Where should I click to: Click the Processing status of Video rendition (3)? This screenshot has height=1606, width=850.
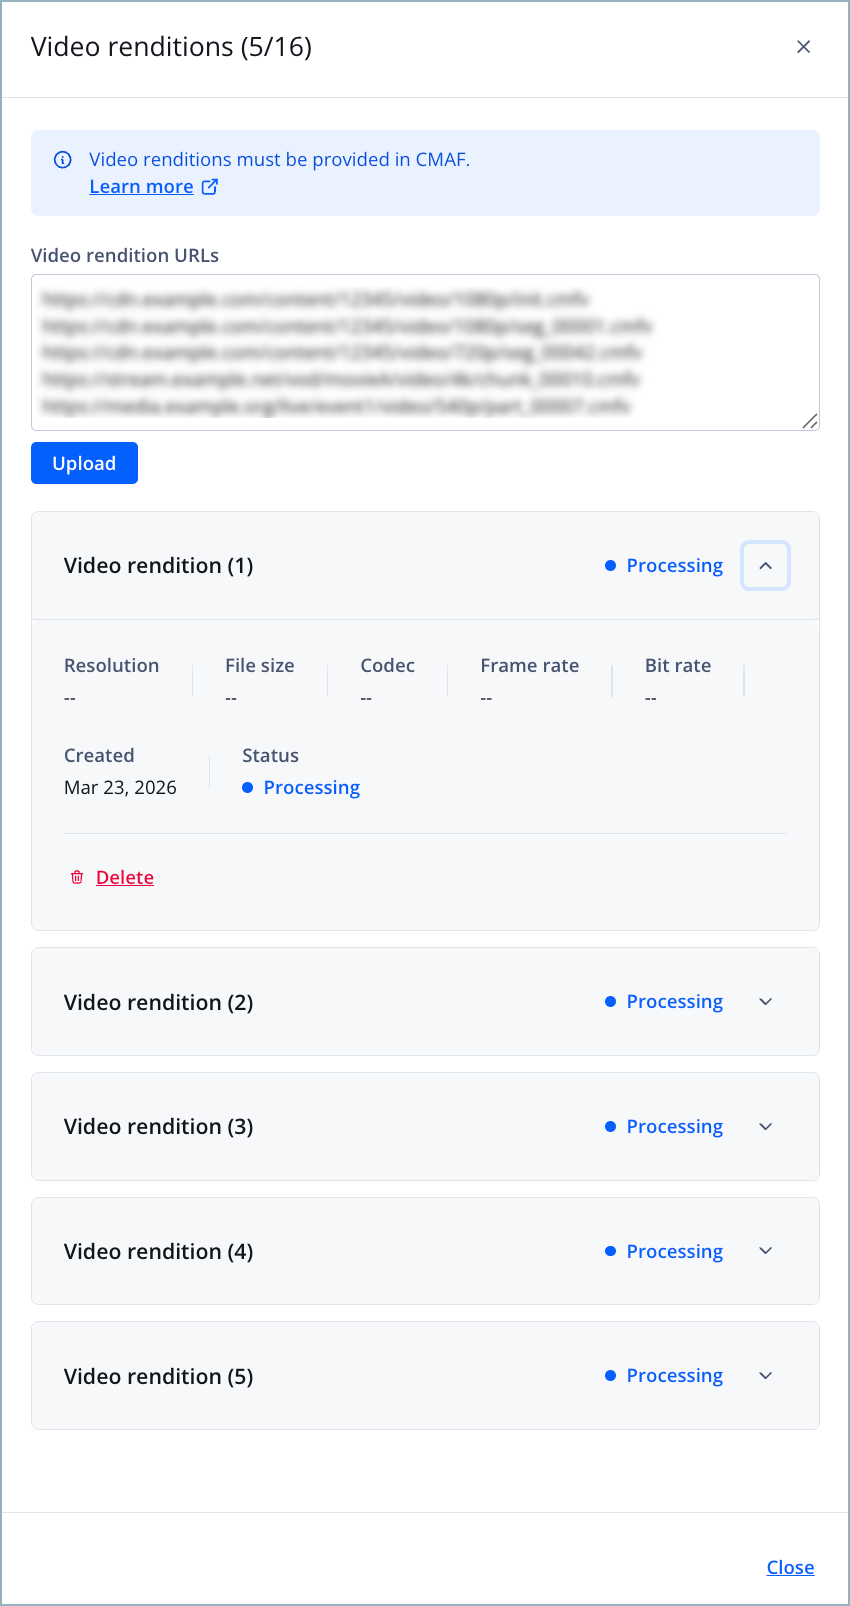click(x=664, y=1127)
